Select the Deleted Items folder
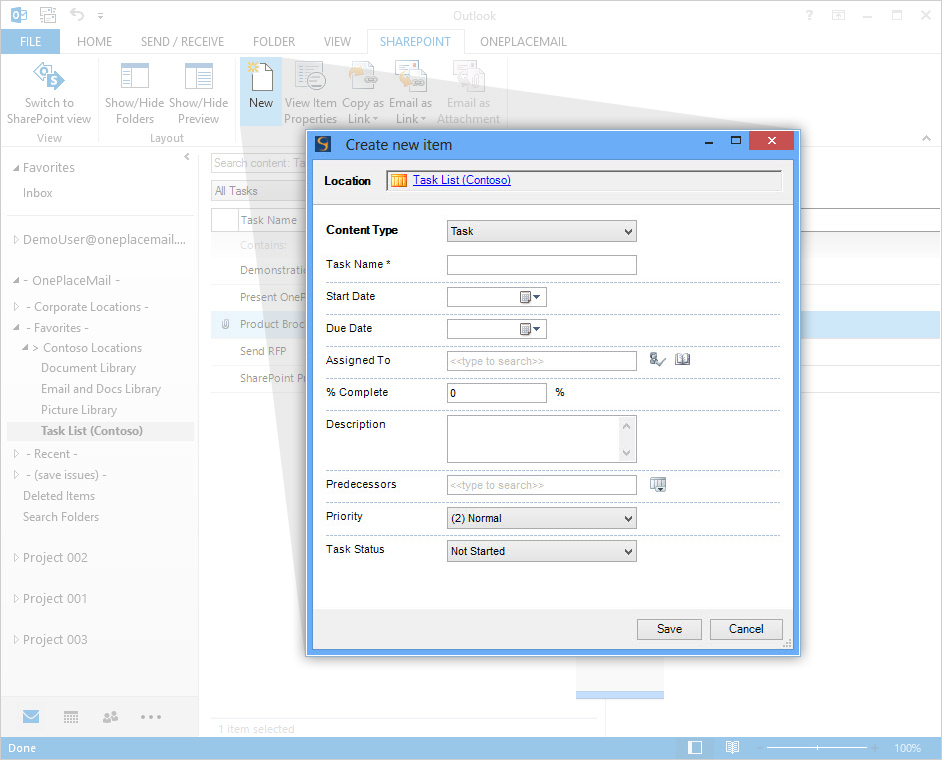This screenshot has height=760, width=942. point(59,496)
